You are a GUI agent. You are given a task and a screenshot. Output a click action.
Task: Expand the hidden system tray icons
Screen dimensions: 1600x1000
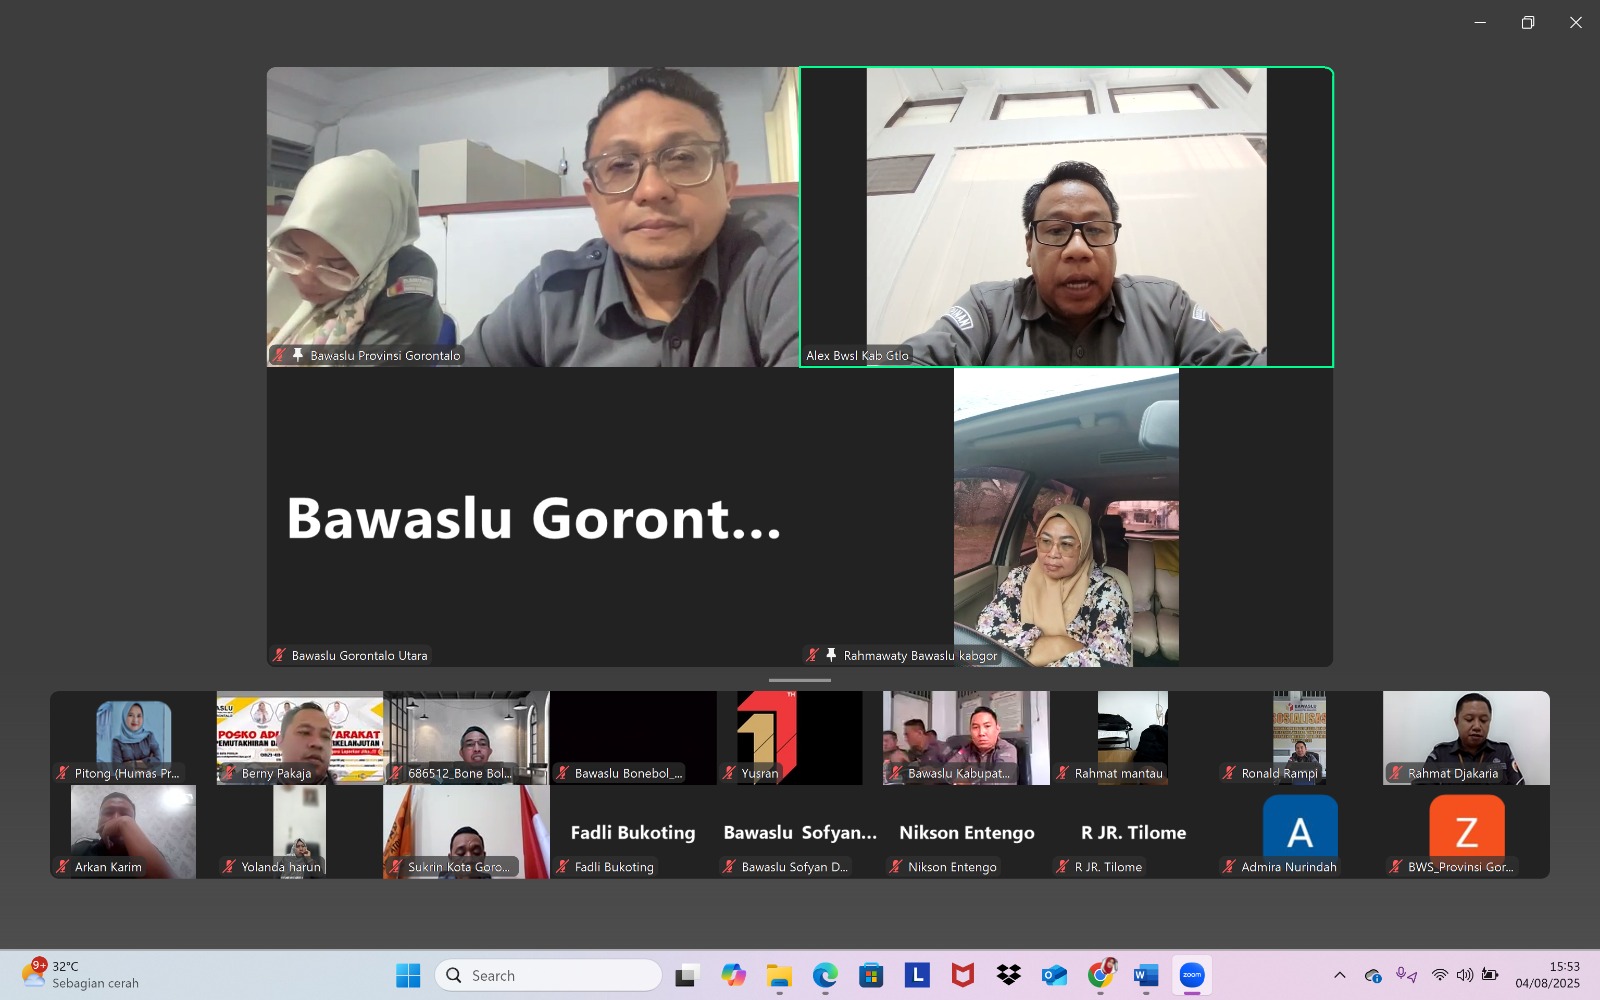(1340, 975)
